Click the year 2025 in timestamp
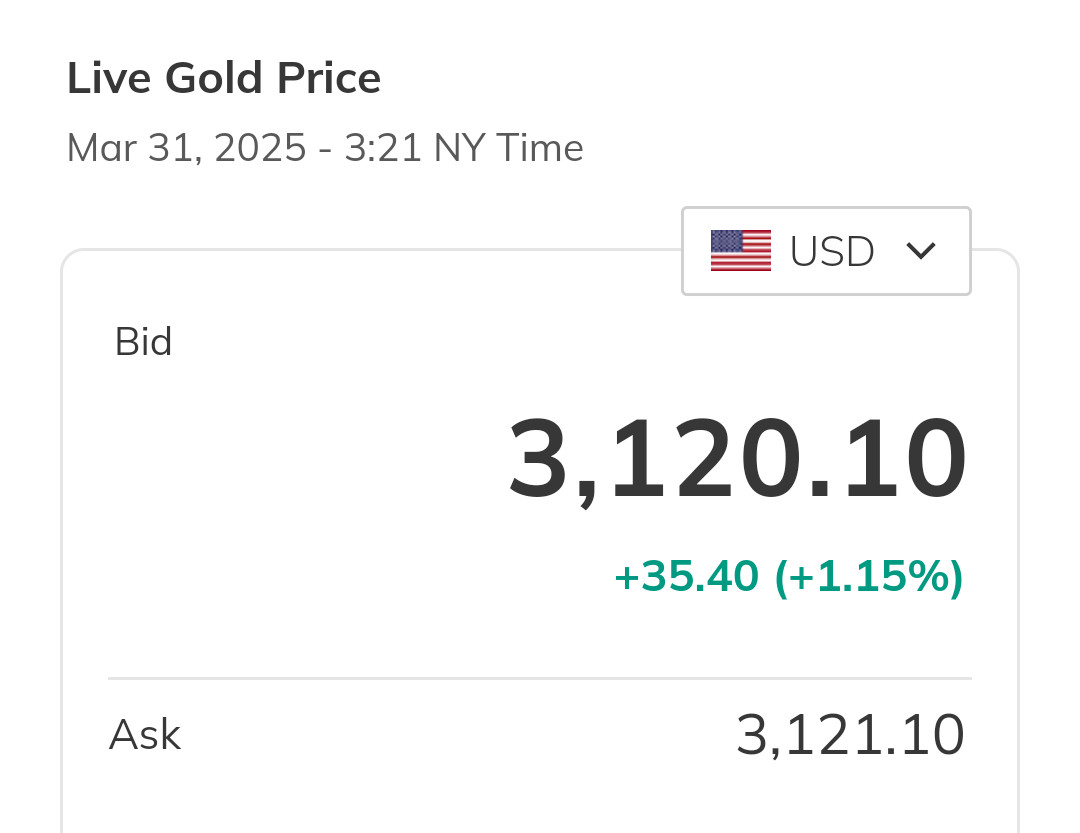 [260, 148]
